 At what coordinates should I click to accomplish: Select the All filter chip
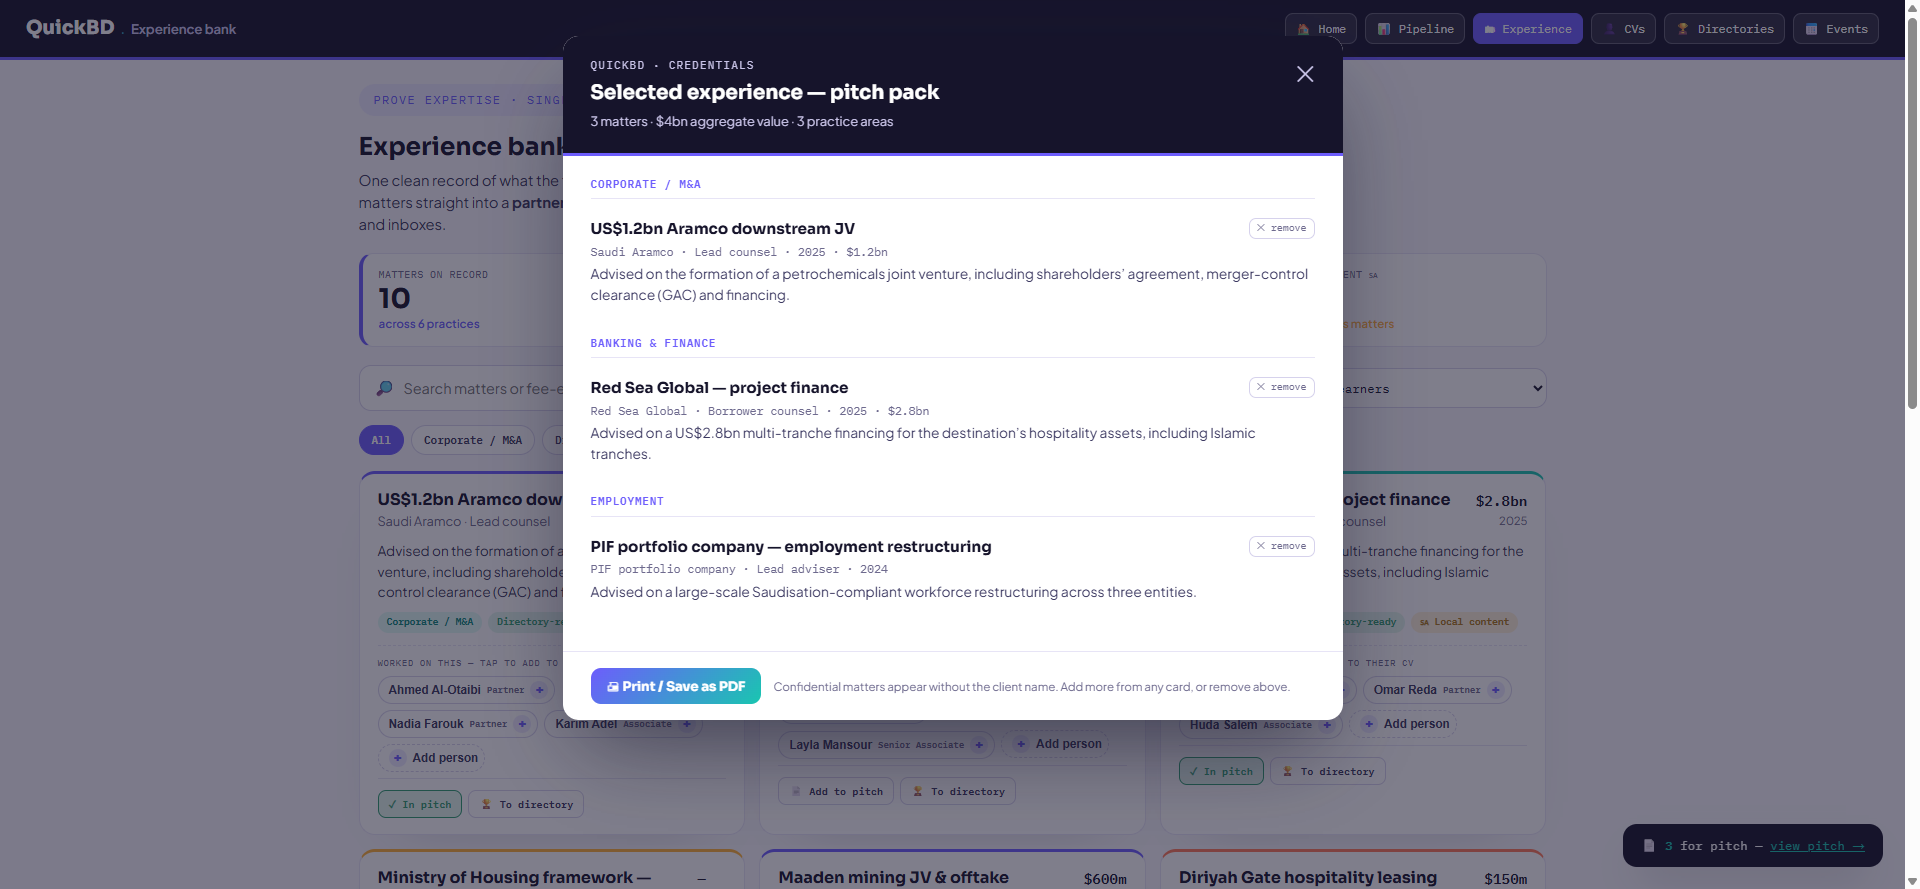[381, 440]
